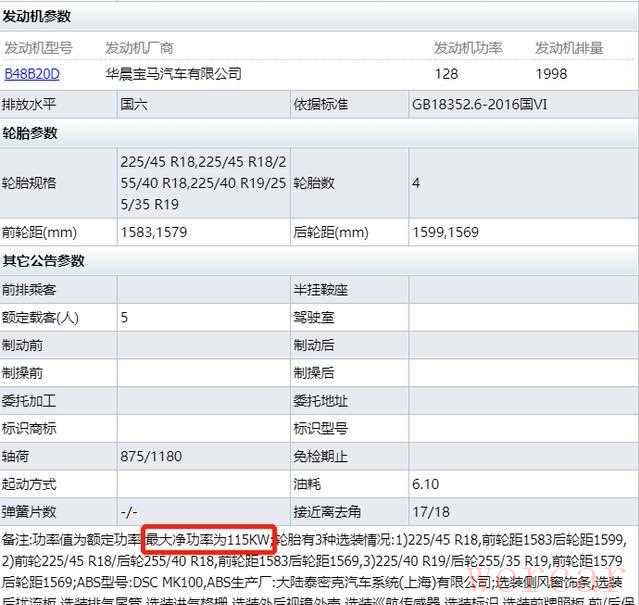Select the axle load value 875/1180
This screenshot has height=605, width=639.
pyautogui.click(x=149, y=456)
